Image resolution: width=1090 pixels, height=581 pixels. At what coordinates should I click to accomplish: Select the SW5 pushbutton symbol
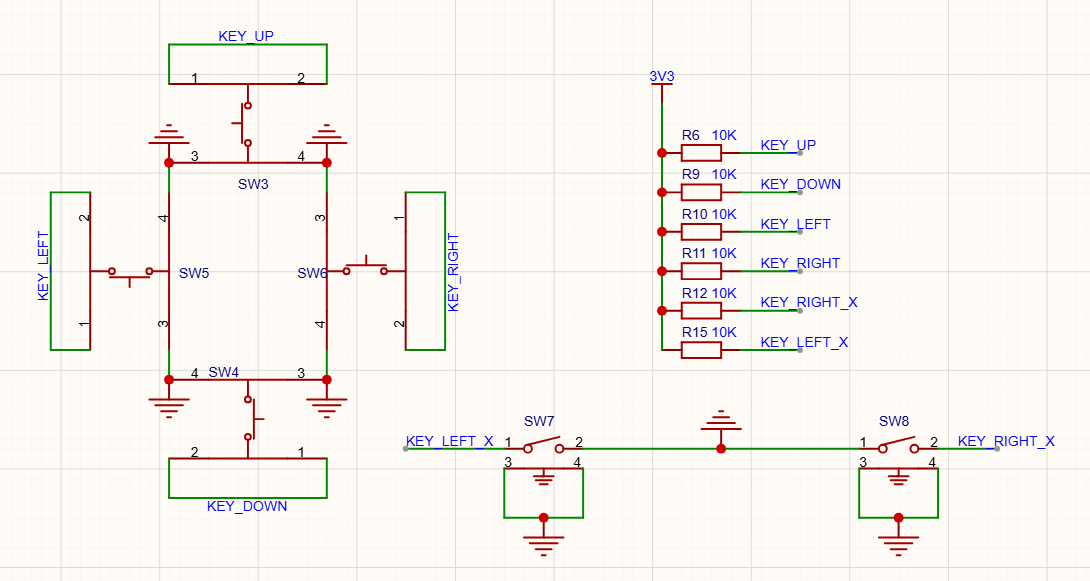[130, 275]
